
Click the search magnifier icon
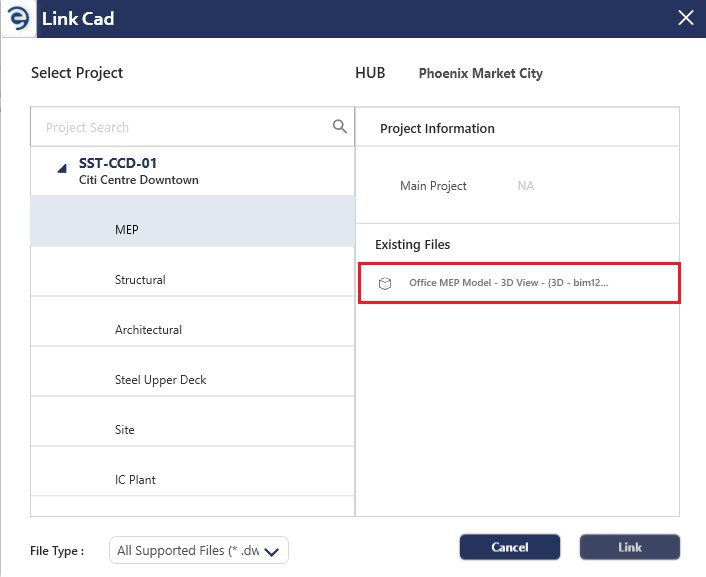tap(339, 127)
